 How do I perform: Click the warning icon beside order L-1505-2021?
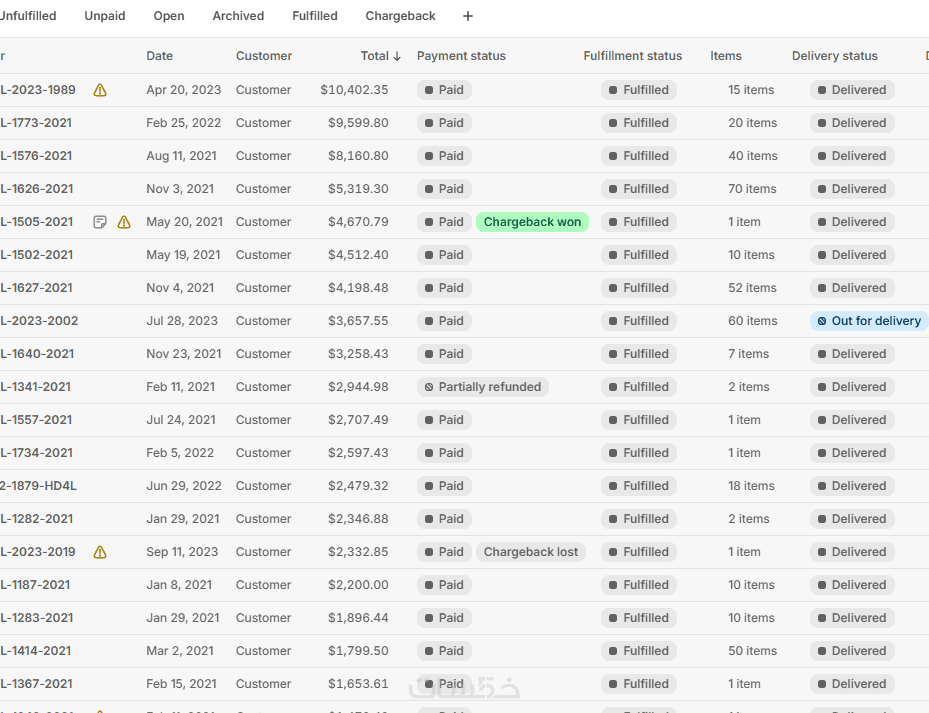click(x=124, y=222)
